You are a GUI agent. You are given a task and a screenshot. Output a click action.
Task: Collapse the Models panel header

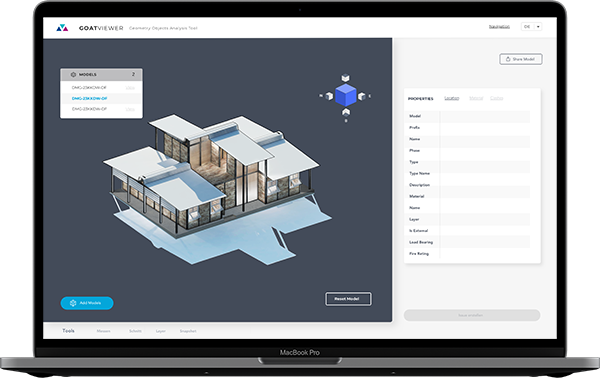pyautogui.click(x=101, y=75)
